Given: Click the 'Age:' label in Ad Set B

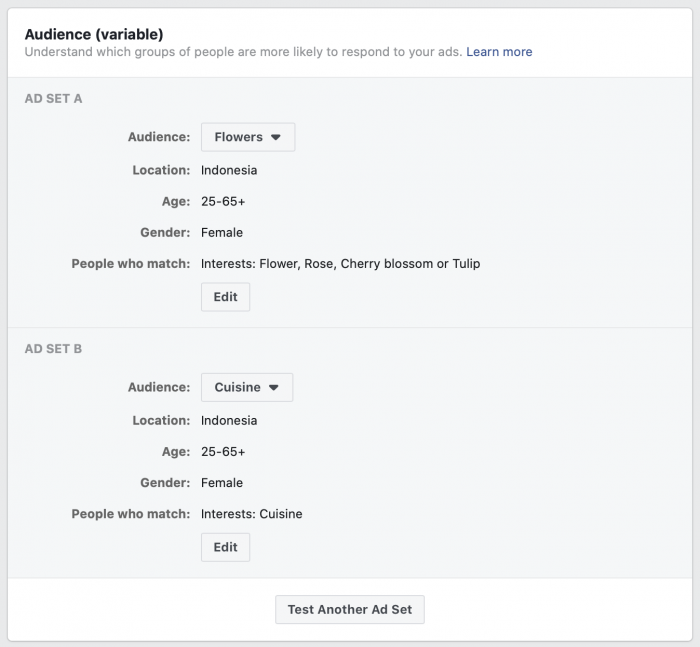Looking at the screenshot, I should click(x=176, y=452).
